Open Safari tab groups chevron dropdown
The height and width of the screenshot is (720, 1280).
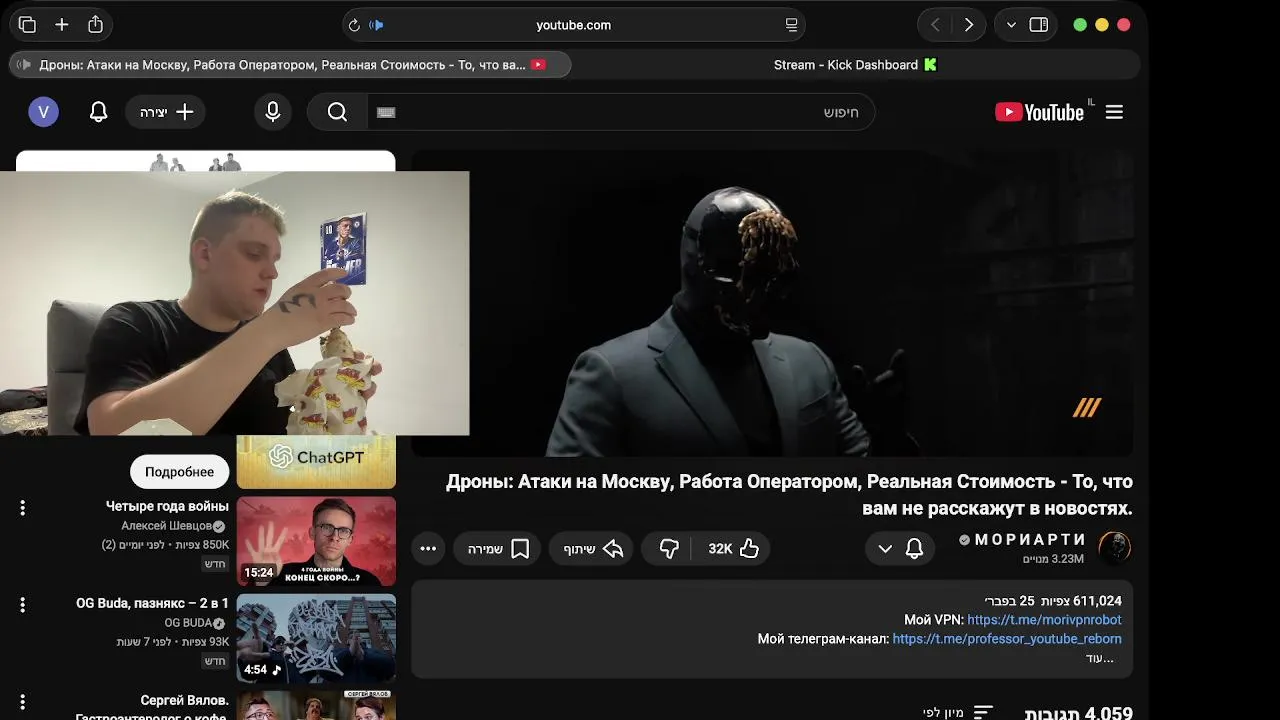(x=1011, y=25)
